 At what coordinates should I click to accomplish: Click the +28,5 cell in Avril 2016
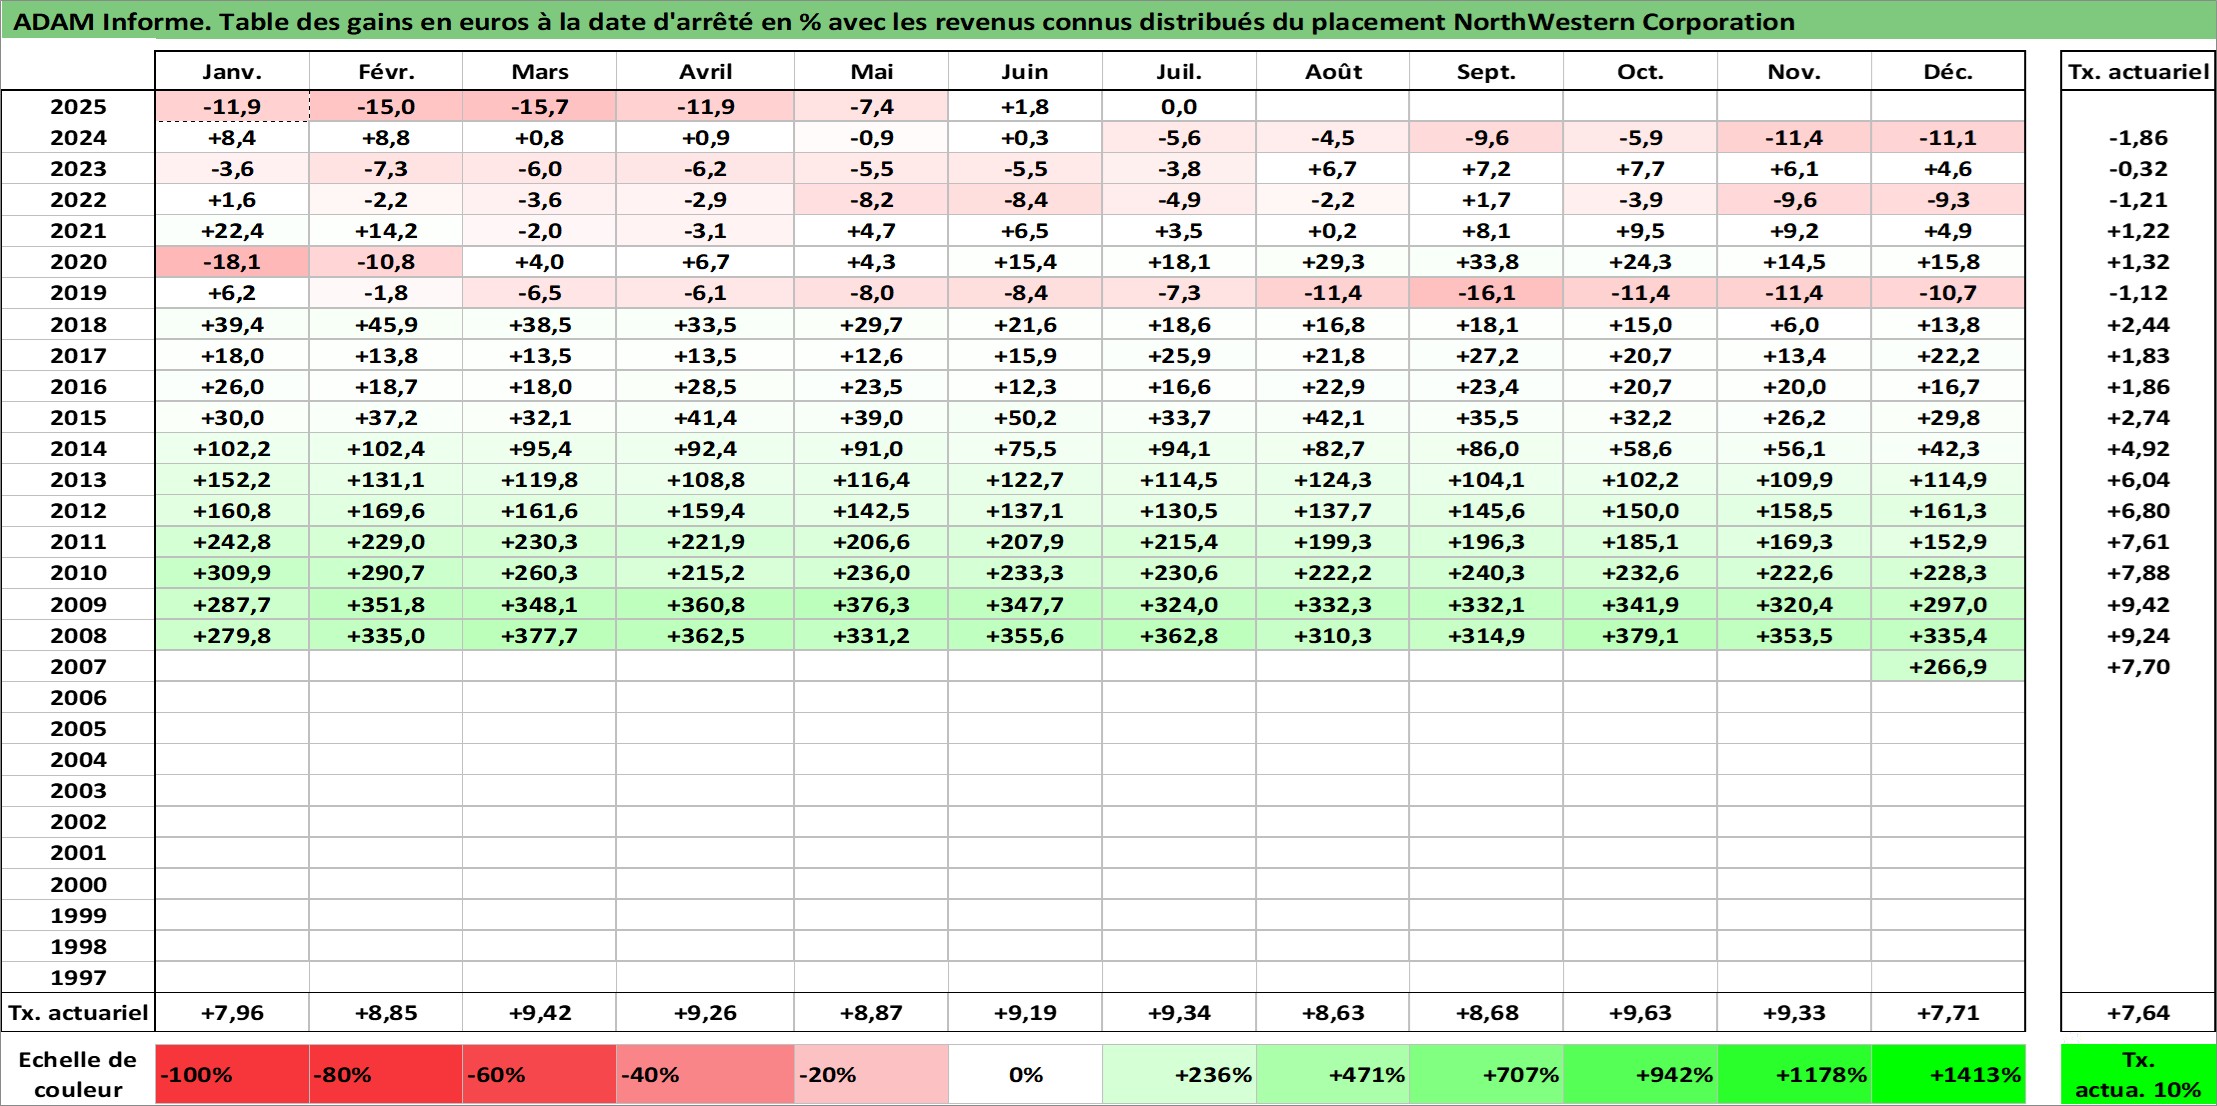pos(705,387)
